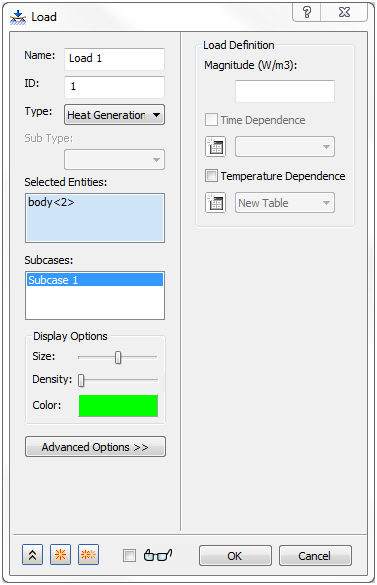
Task: Open table editor icon beside New Table
Action: tap(215, 203)
